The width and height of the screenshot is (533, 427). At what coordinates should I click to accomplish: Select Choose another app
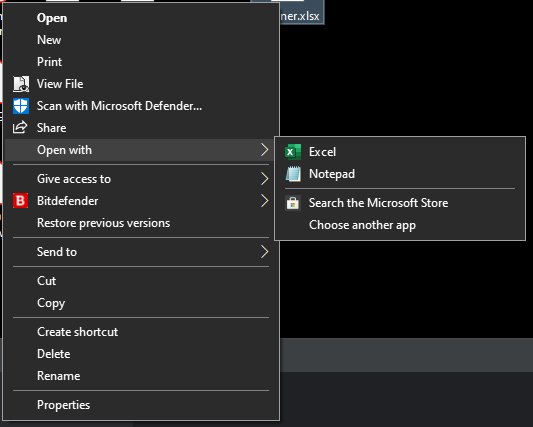[400, 225]
